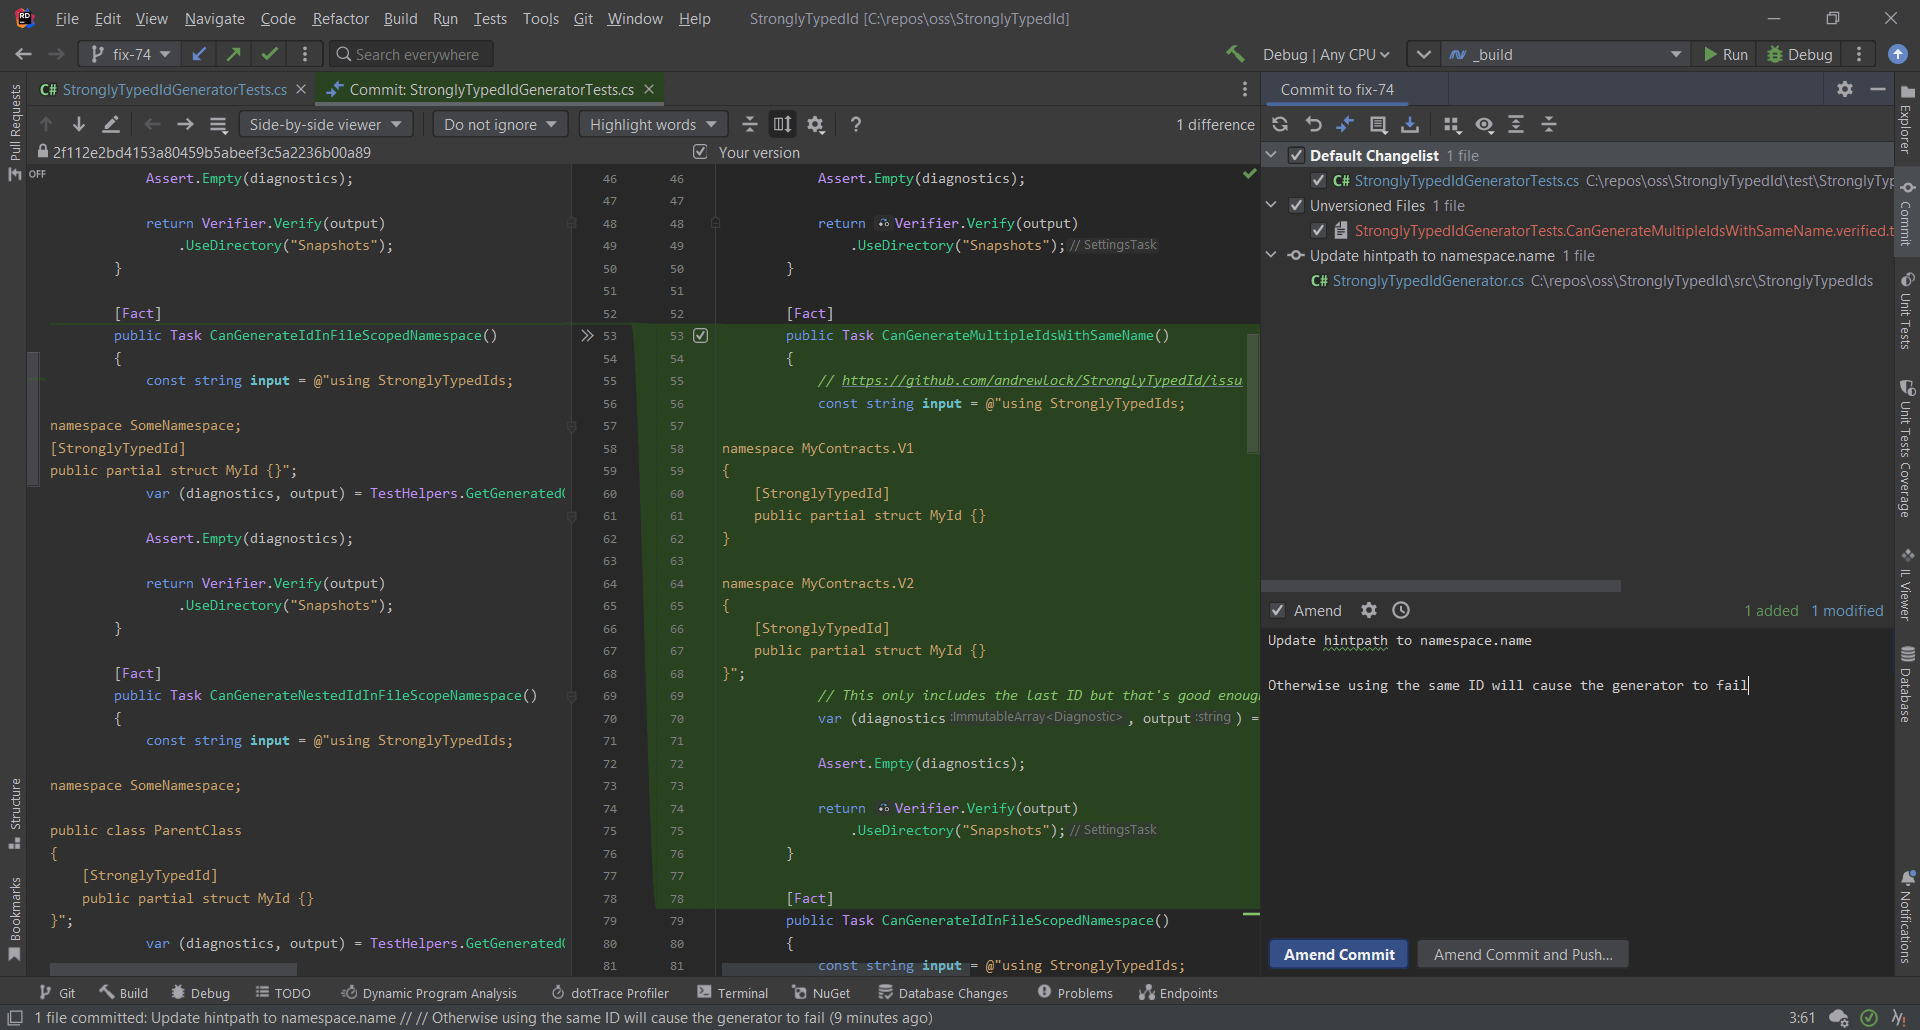The height and width of the screenshot is (1030, 1920).
Task: Click the Debug button in toolbar
Action: (x=1800, y=54)
